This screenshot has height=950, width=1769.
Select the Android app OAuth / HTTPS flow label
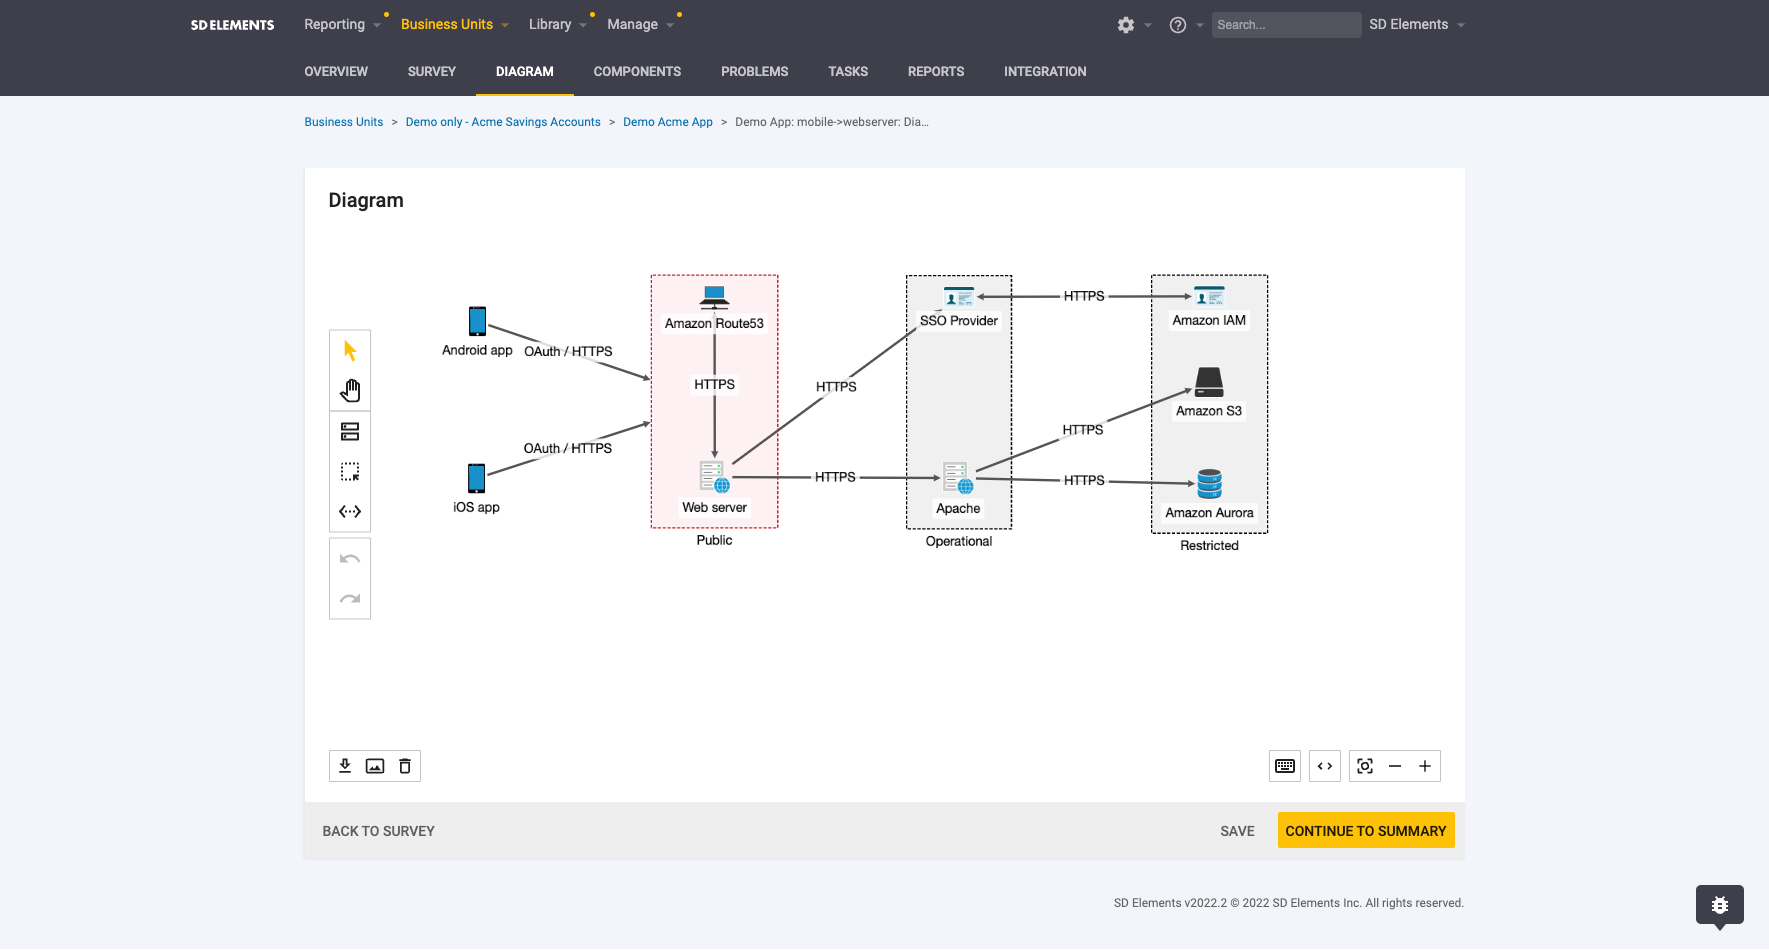tap(568, 352)
